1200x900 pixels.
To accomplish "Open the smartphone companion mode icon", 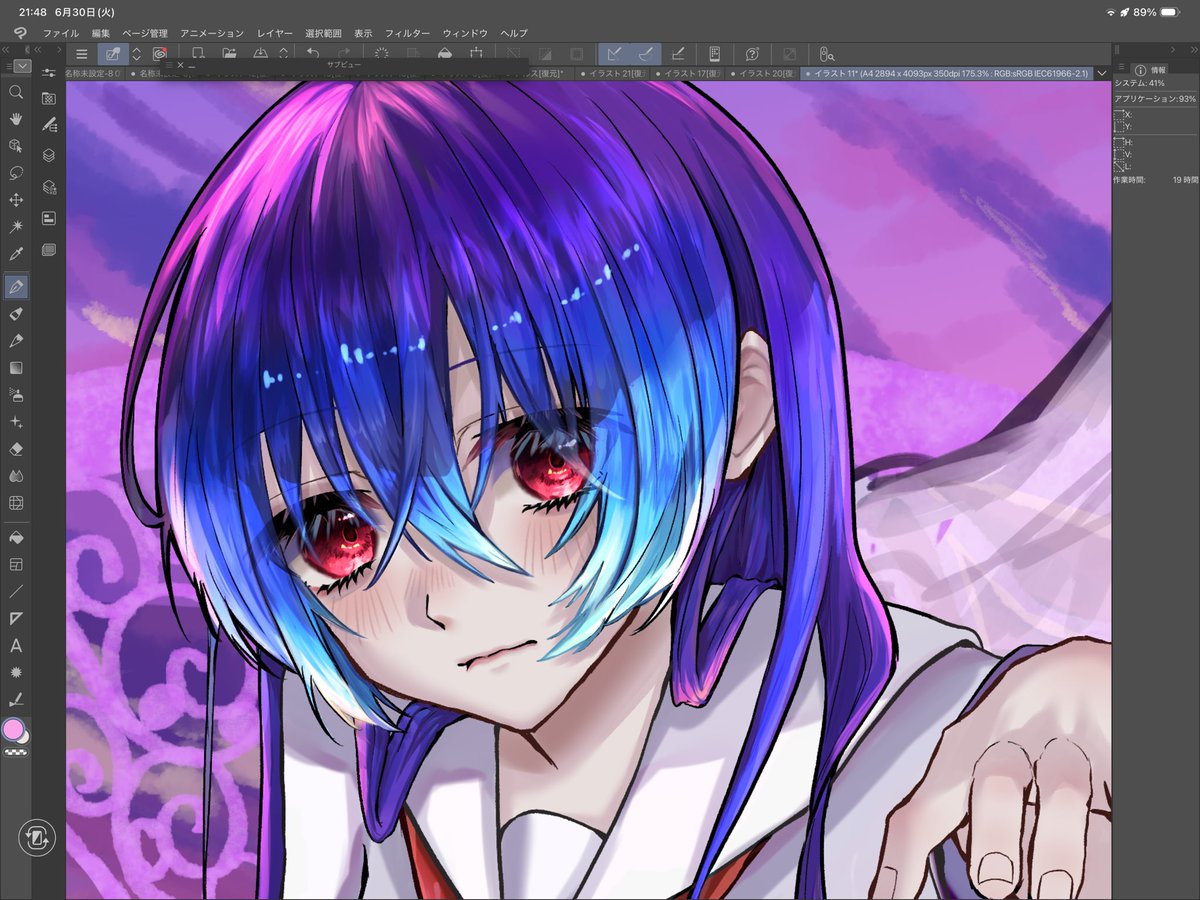I will coord(715,54).
